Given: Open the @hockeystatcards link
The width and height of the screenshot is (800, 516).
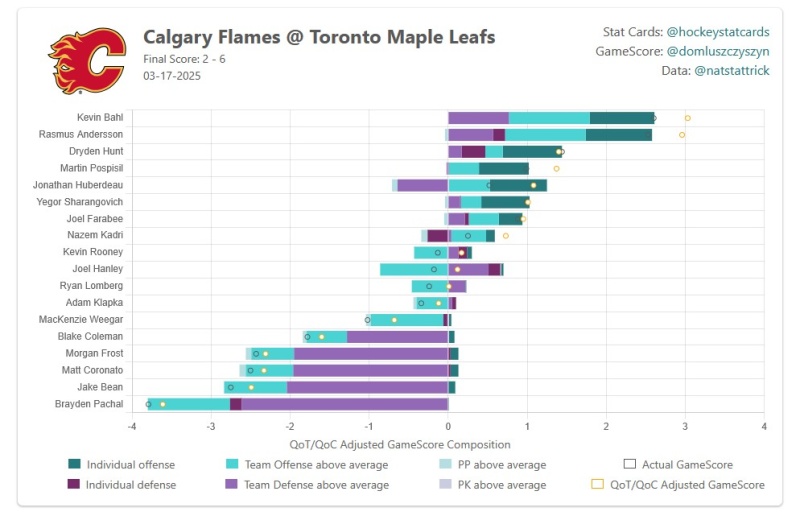Looking at the screenshot, I should click(717, 31).
